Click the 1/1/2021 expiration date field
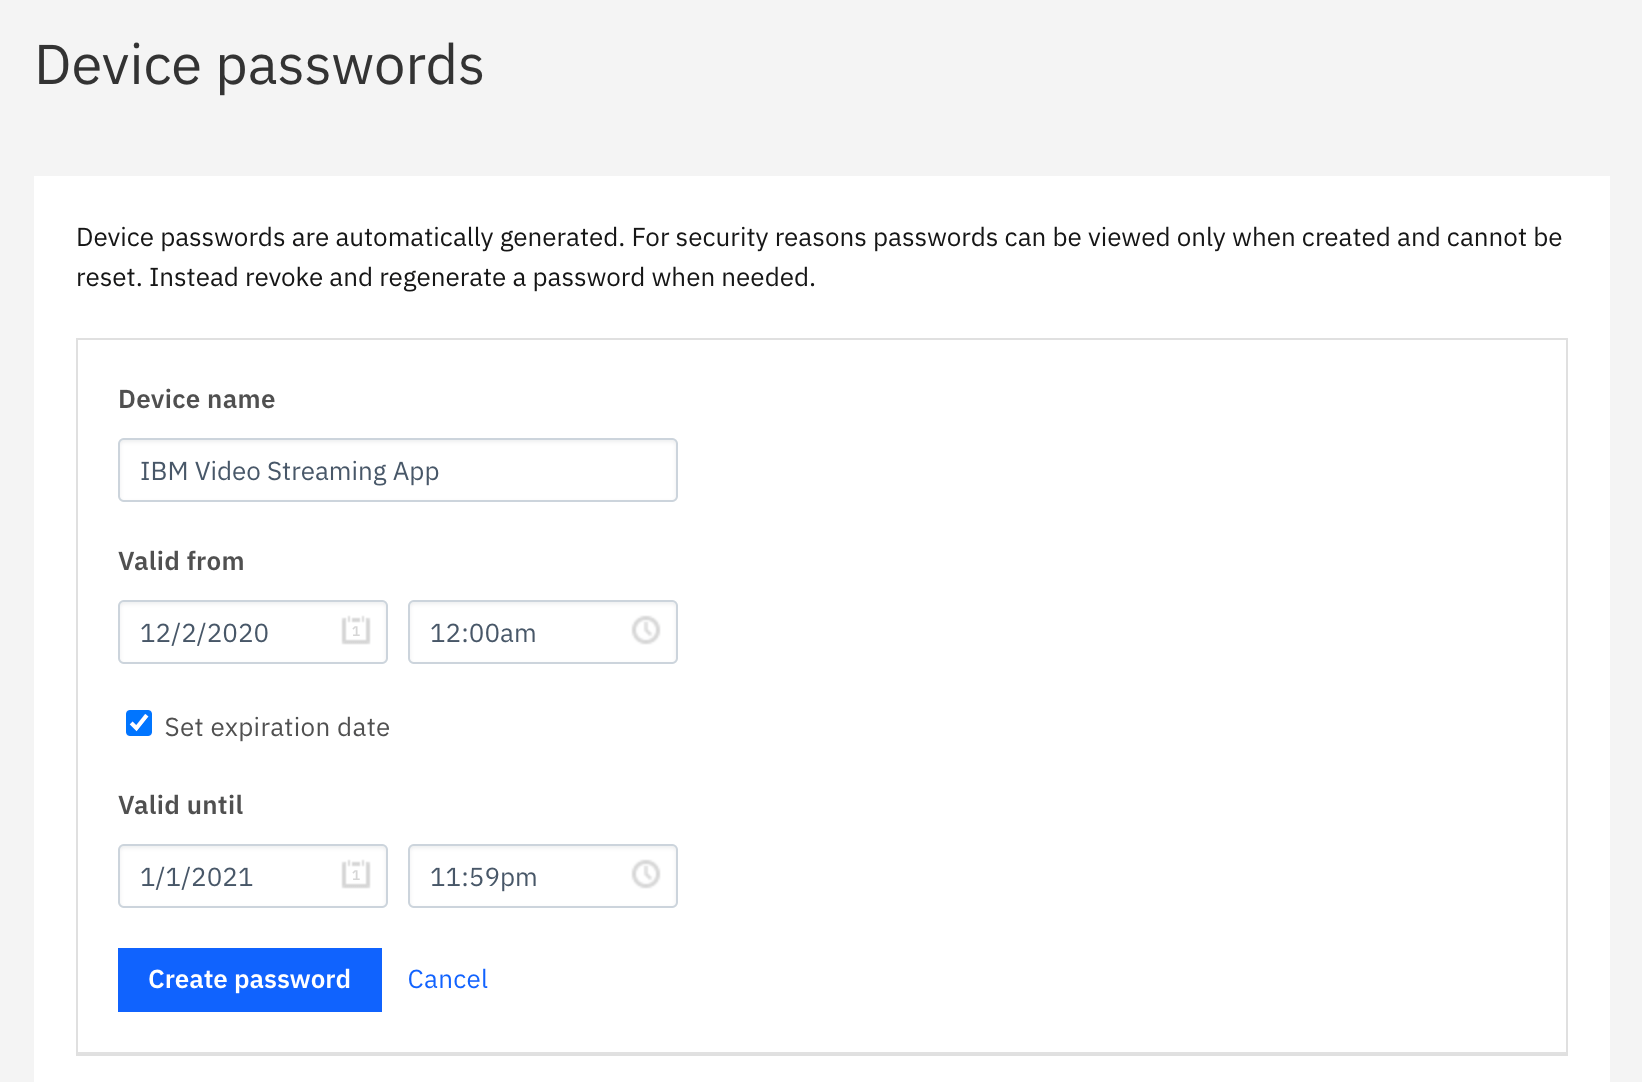 [x=230, y=876]
